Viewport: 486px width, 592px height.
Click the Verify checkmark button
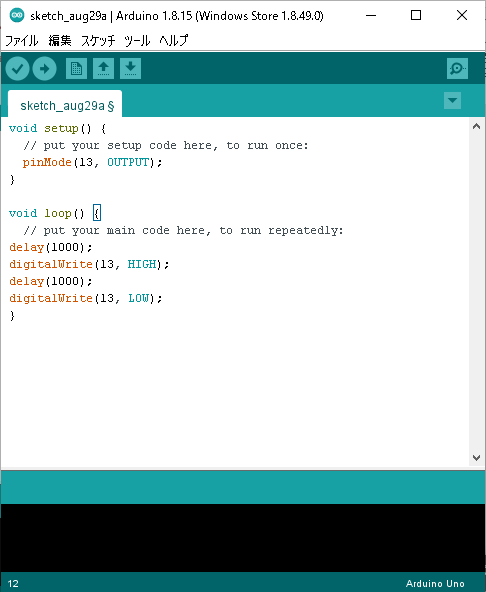tap(17, 69)
